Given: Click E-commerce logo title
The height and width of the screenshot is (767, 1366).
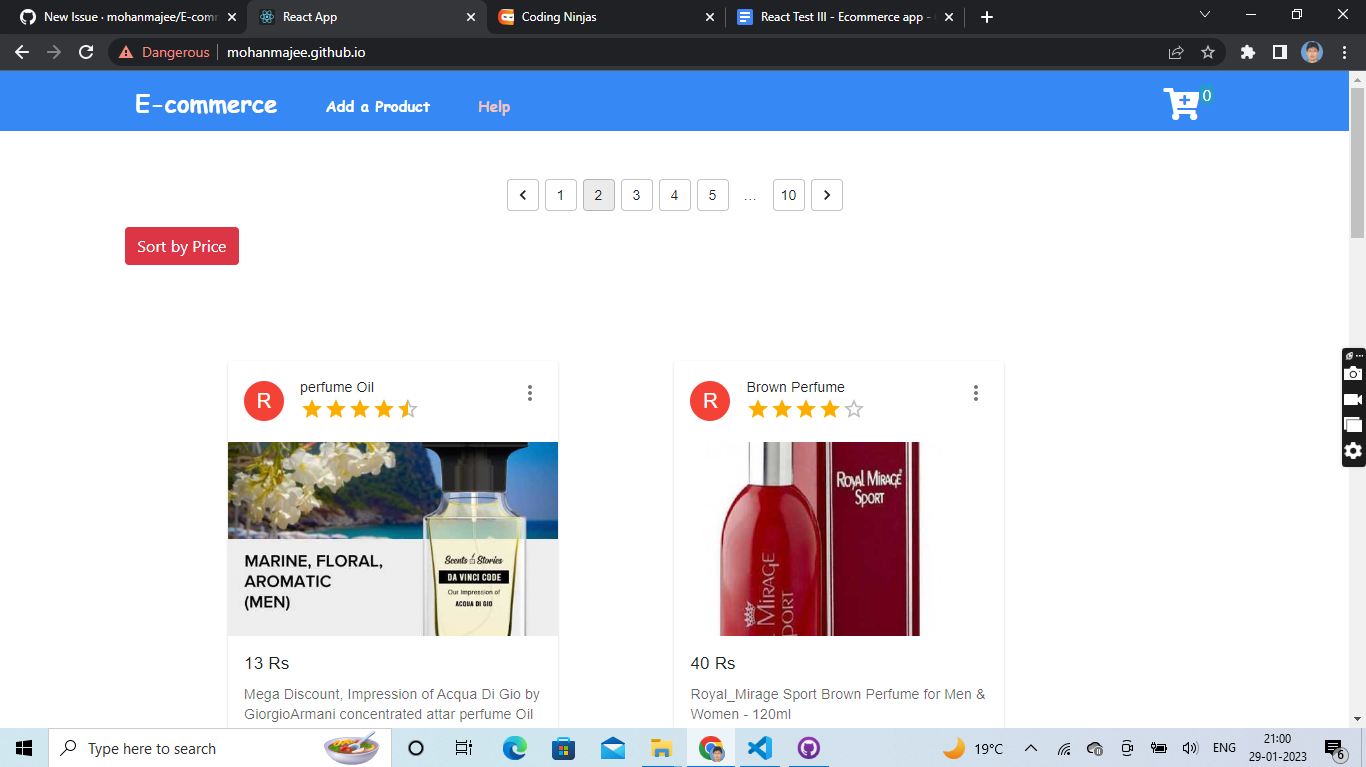Looking at the screenshot, I should (x=206, y=105).
